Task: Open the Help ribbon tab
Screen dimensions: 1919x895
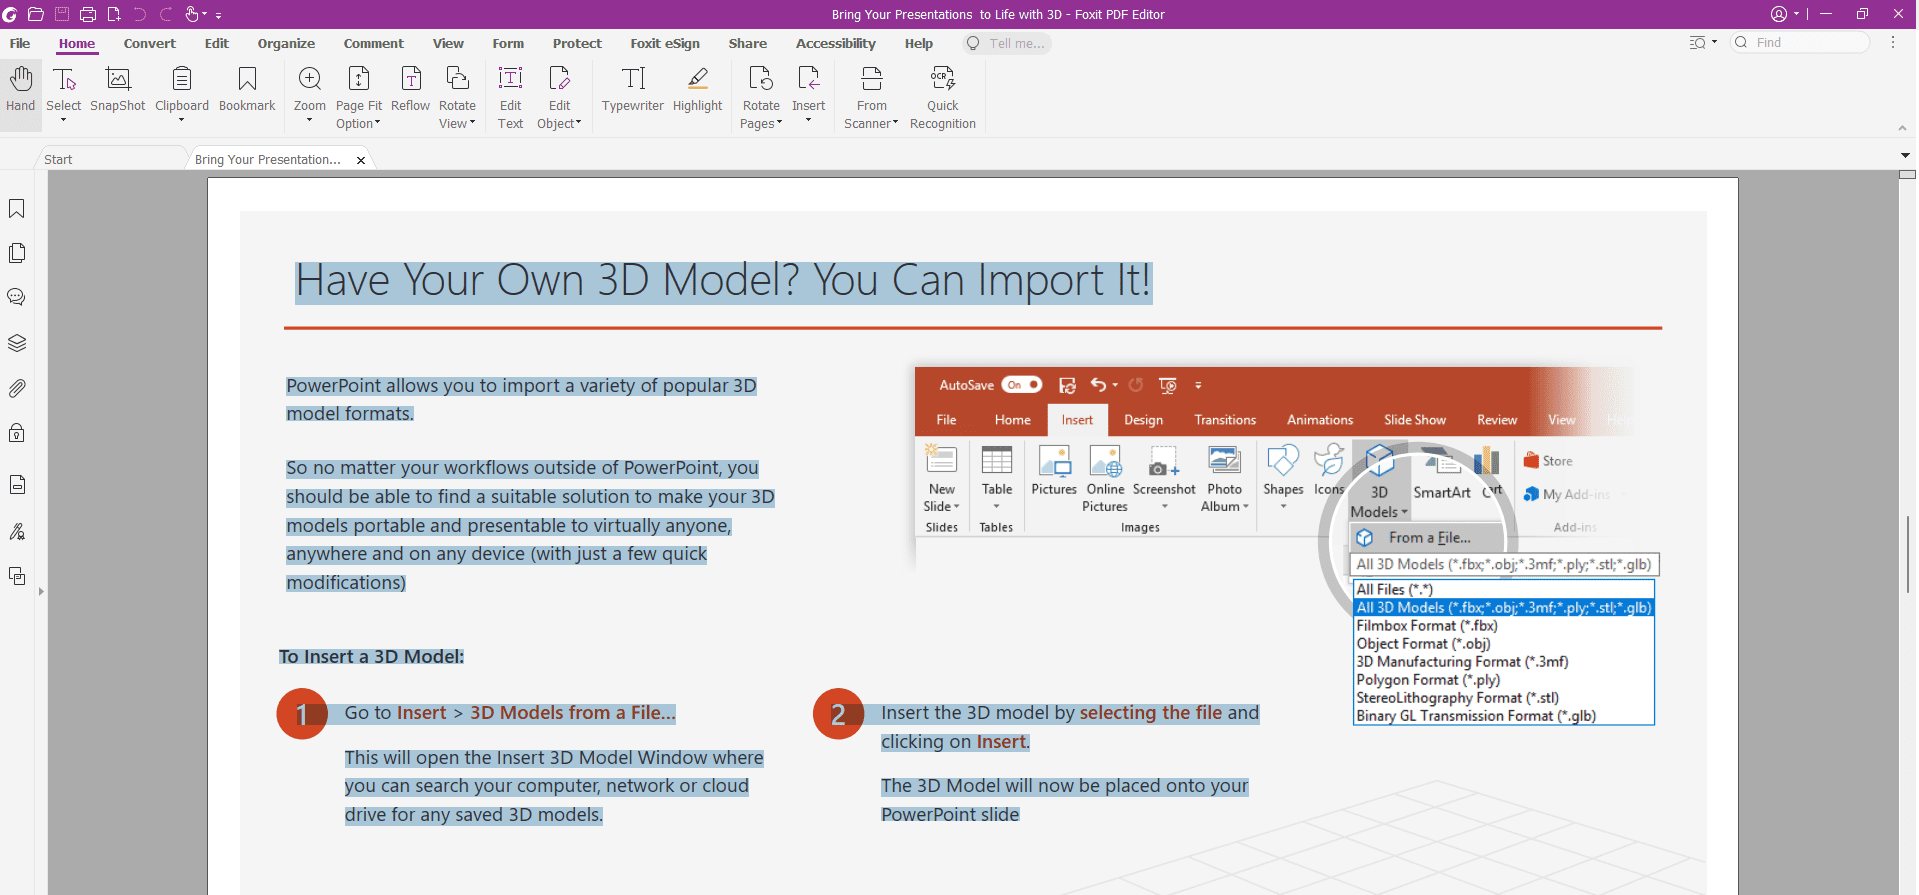Action: (x=919, y=43)
